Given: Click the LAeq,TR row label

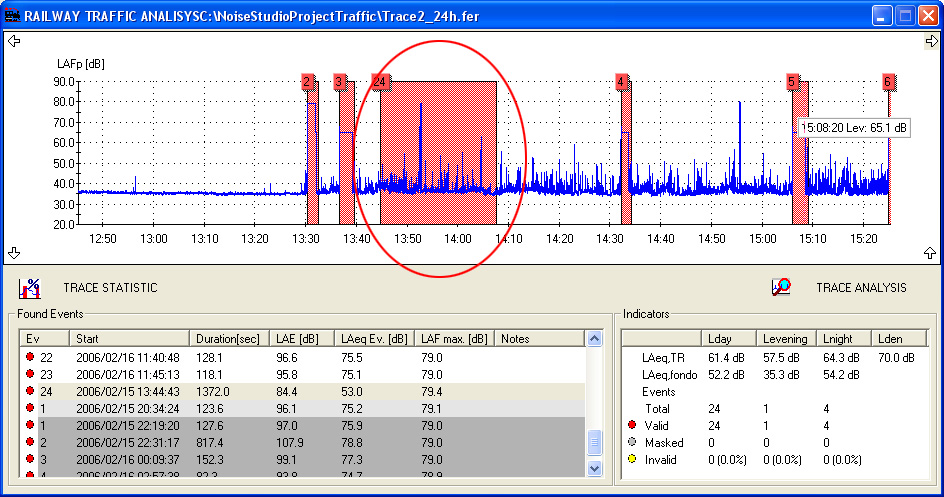Looking at the screenshot, I should pos(663,357).
